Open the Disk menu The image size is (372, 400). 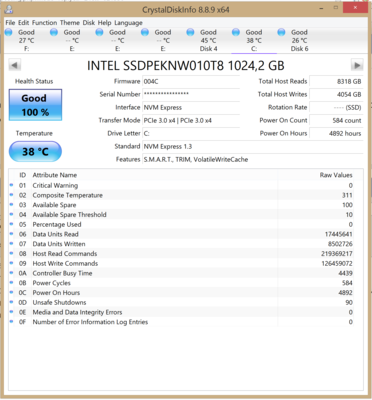coord(89,23)
